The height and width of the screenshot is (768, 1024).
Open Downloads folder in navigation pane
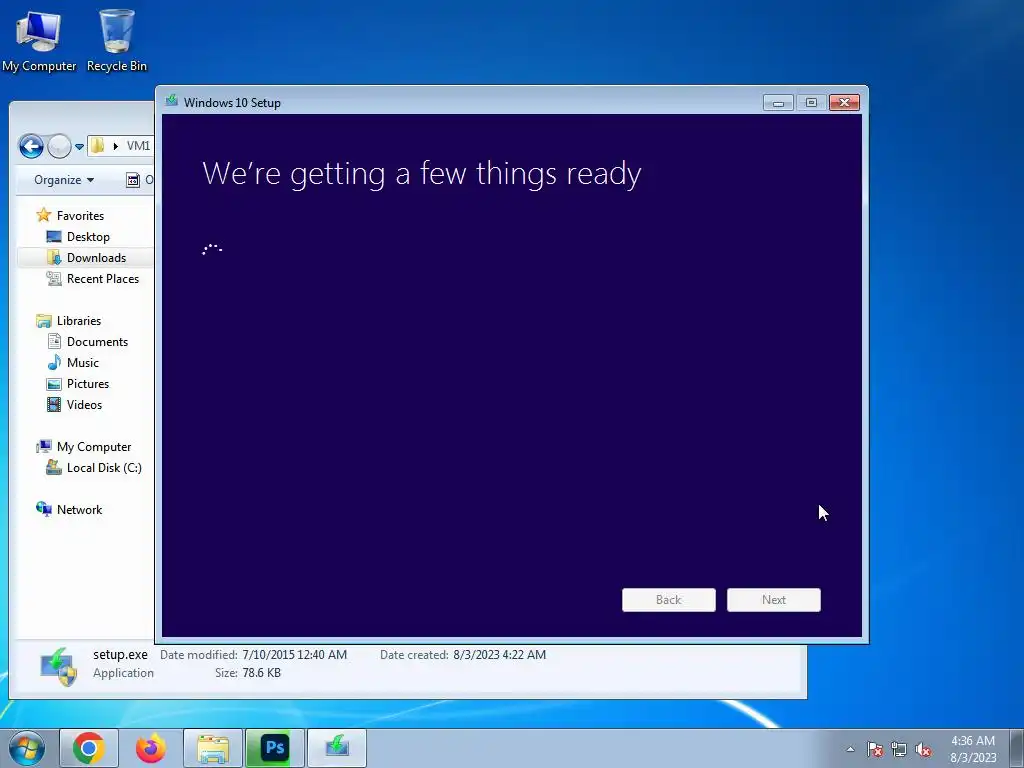coord(96,257)
